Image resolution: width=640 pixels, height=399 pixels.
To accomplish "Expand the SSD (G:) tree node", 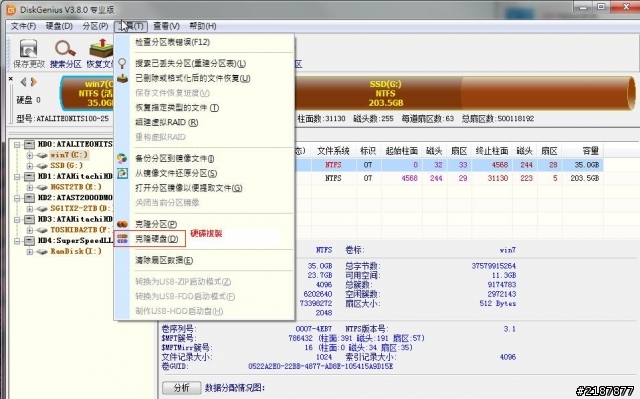I will coord(29,166).
